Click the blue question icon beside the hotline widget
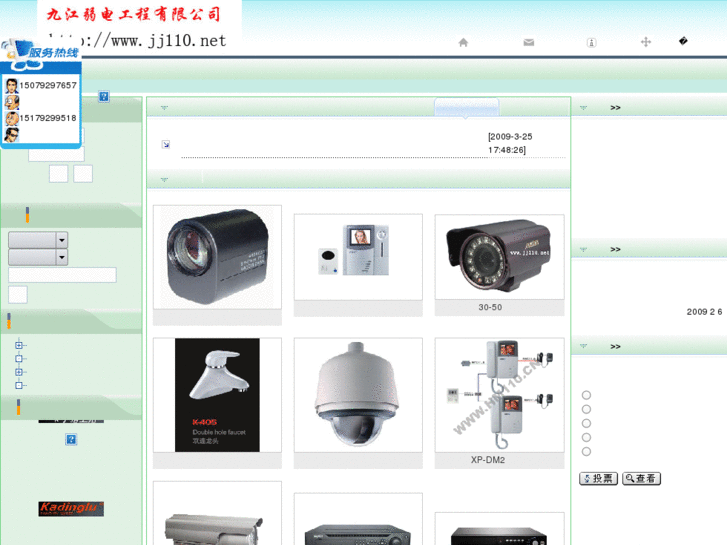This screenshot has height=545, width=727. click(104, 96)
